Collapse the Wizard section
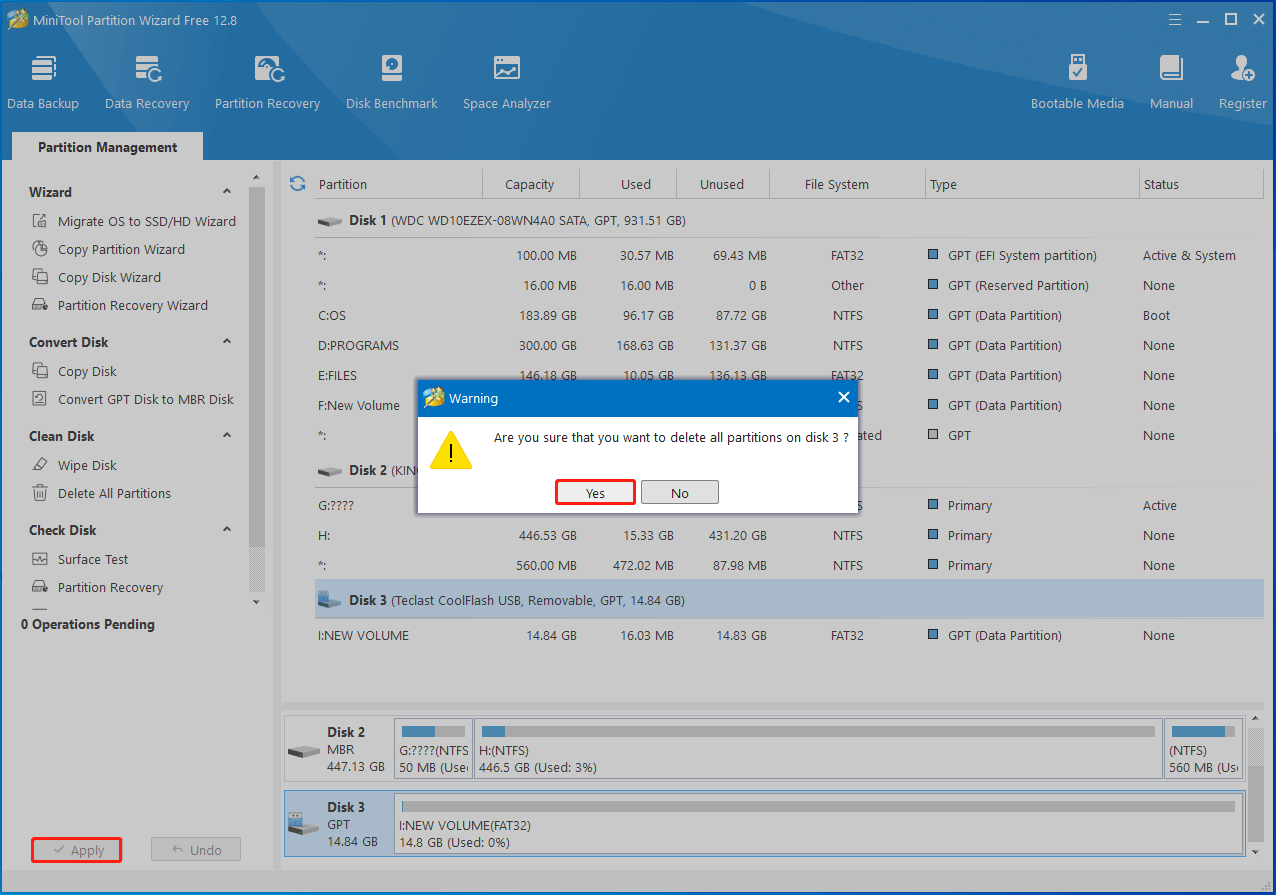 click(227, 192)
